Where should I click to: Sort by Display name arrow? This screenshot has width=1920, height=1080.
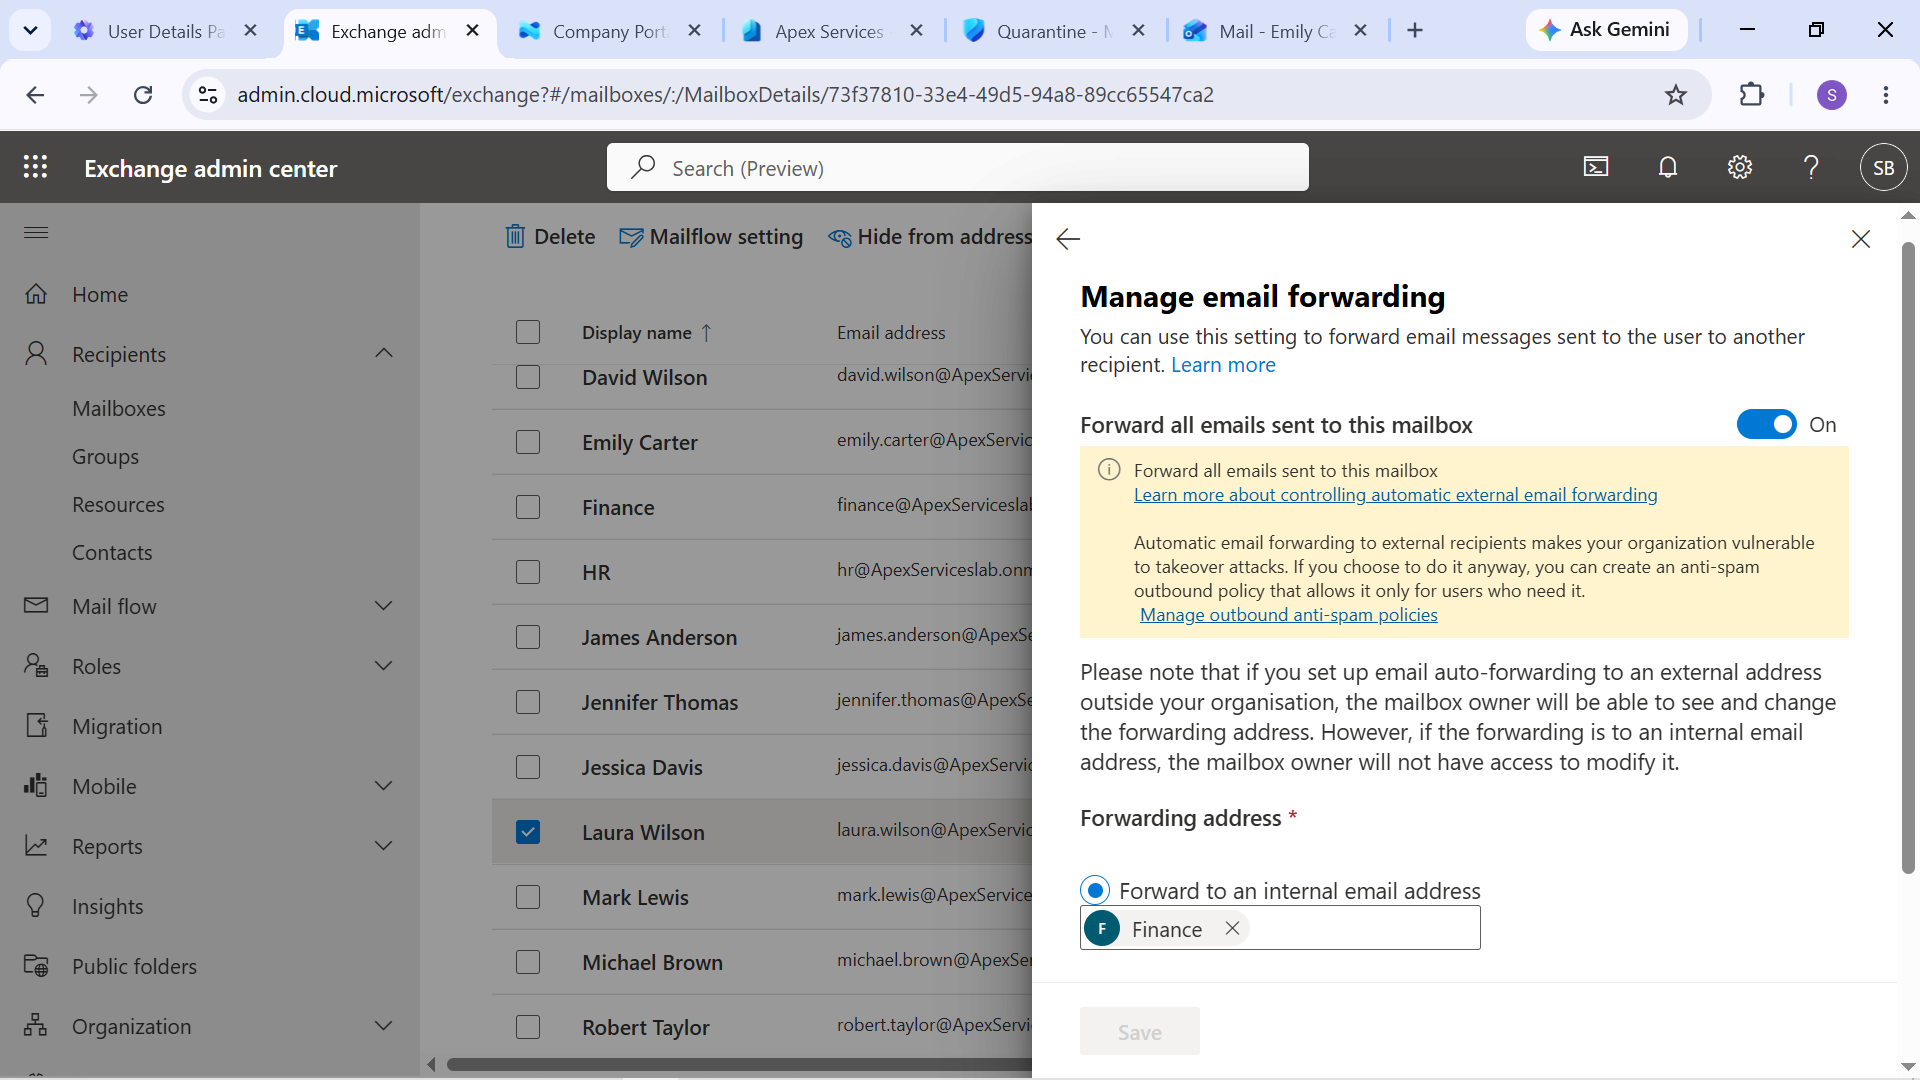[x=707, y=333]
